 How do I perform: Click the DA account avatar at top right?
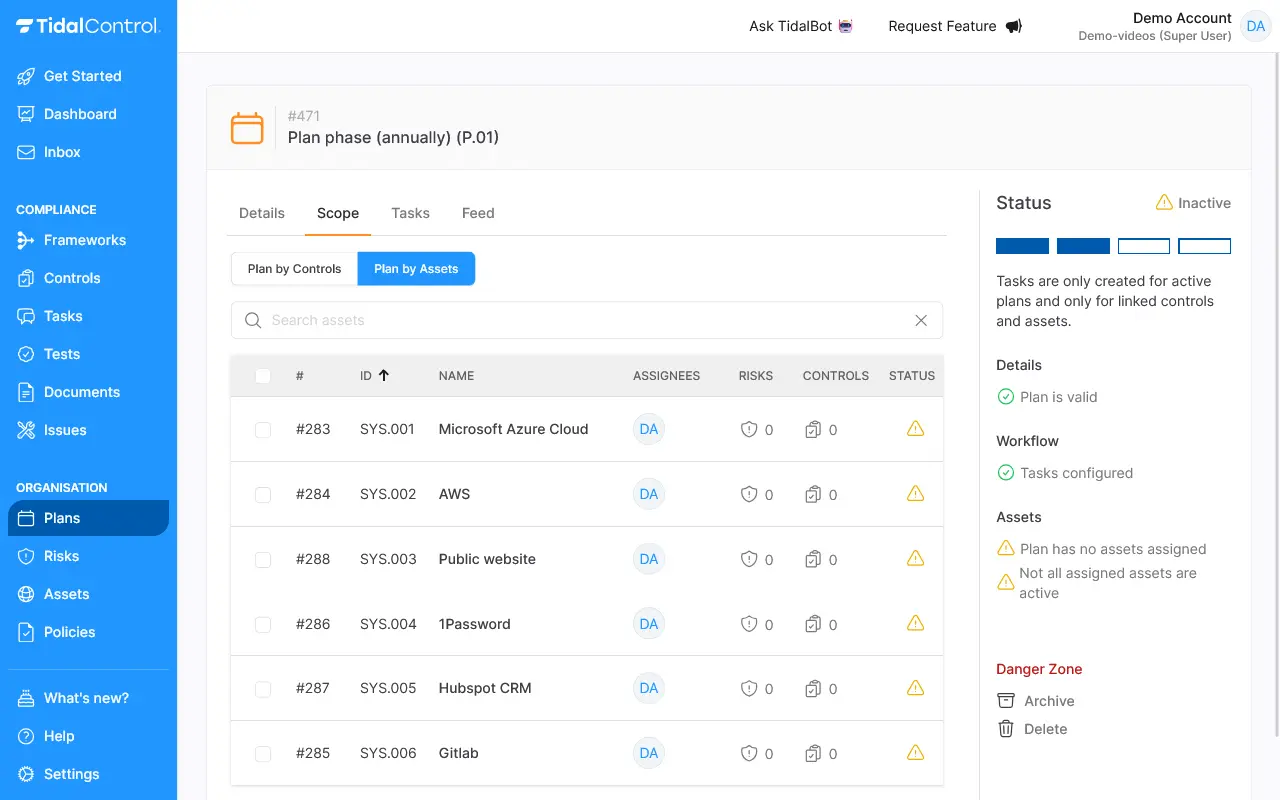click(x=1255, y=26)
